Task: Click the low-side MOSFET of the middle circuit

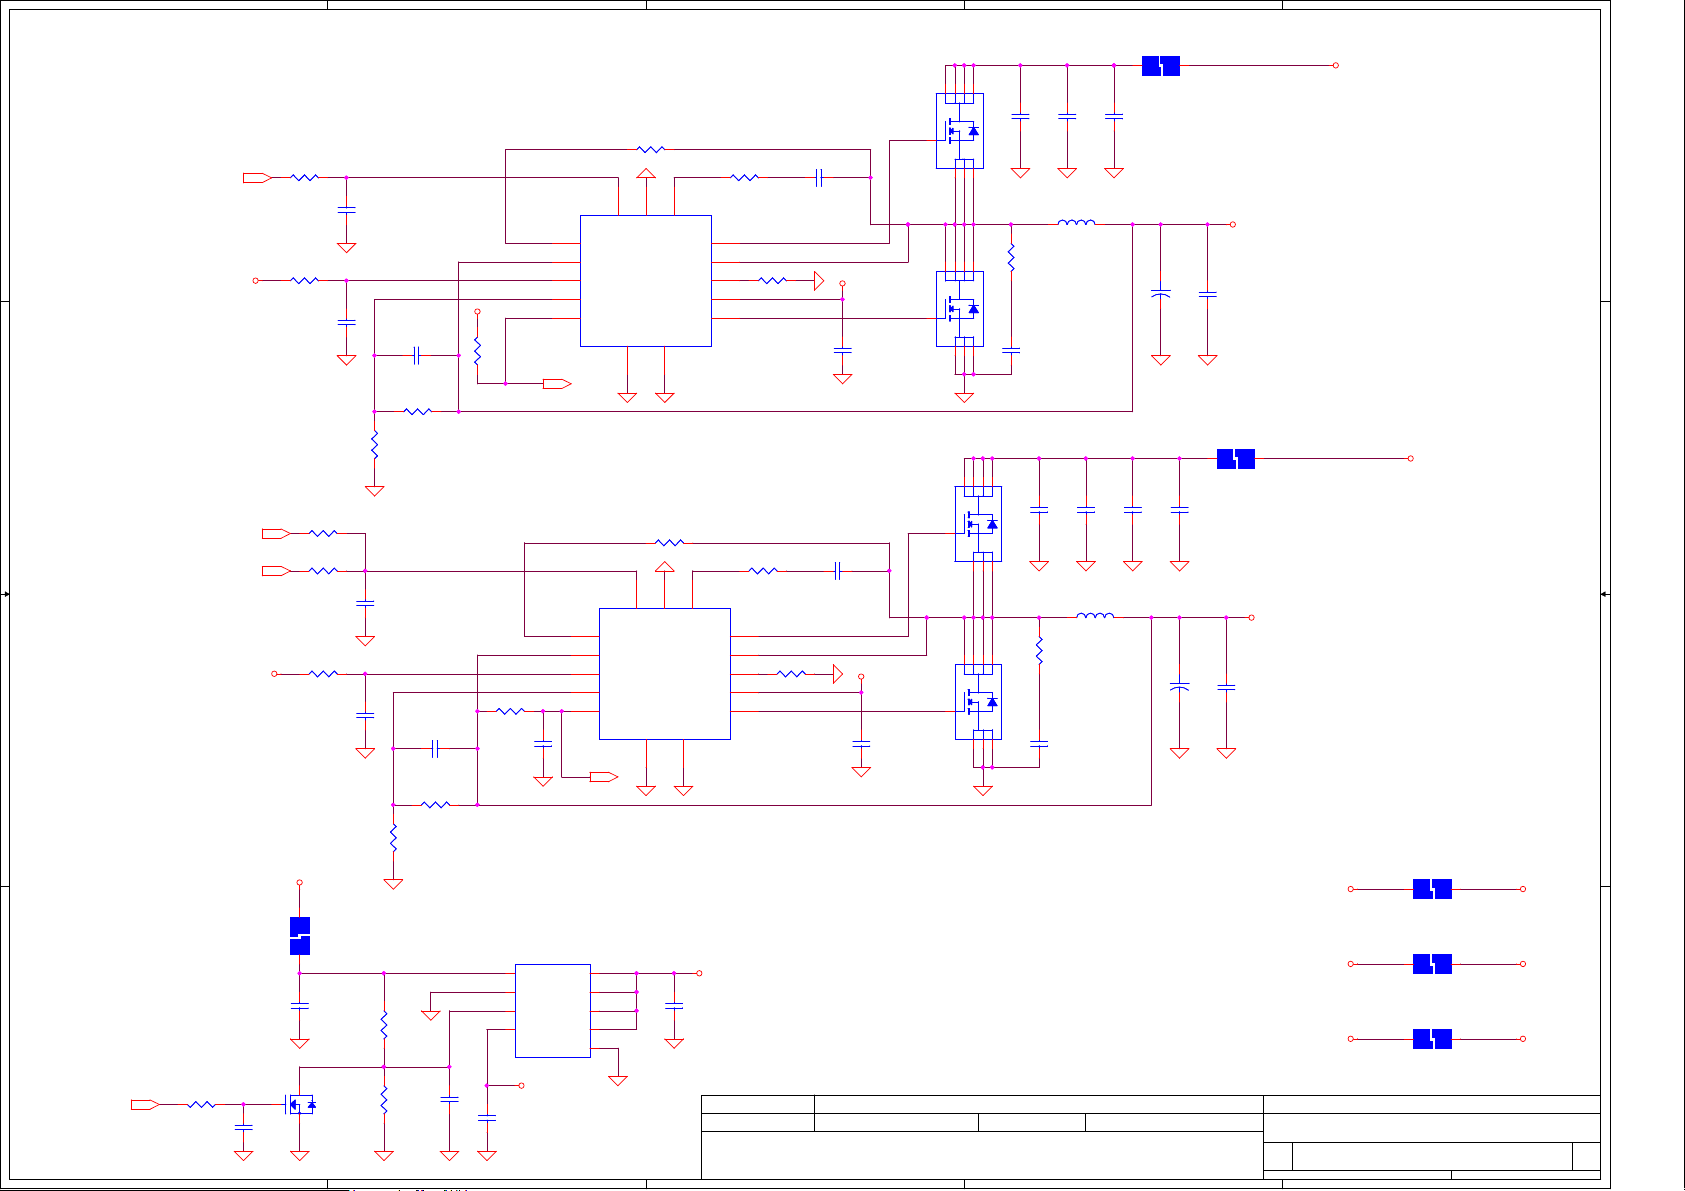Action: click(979, 702)
